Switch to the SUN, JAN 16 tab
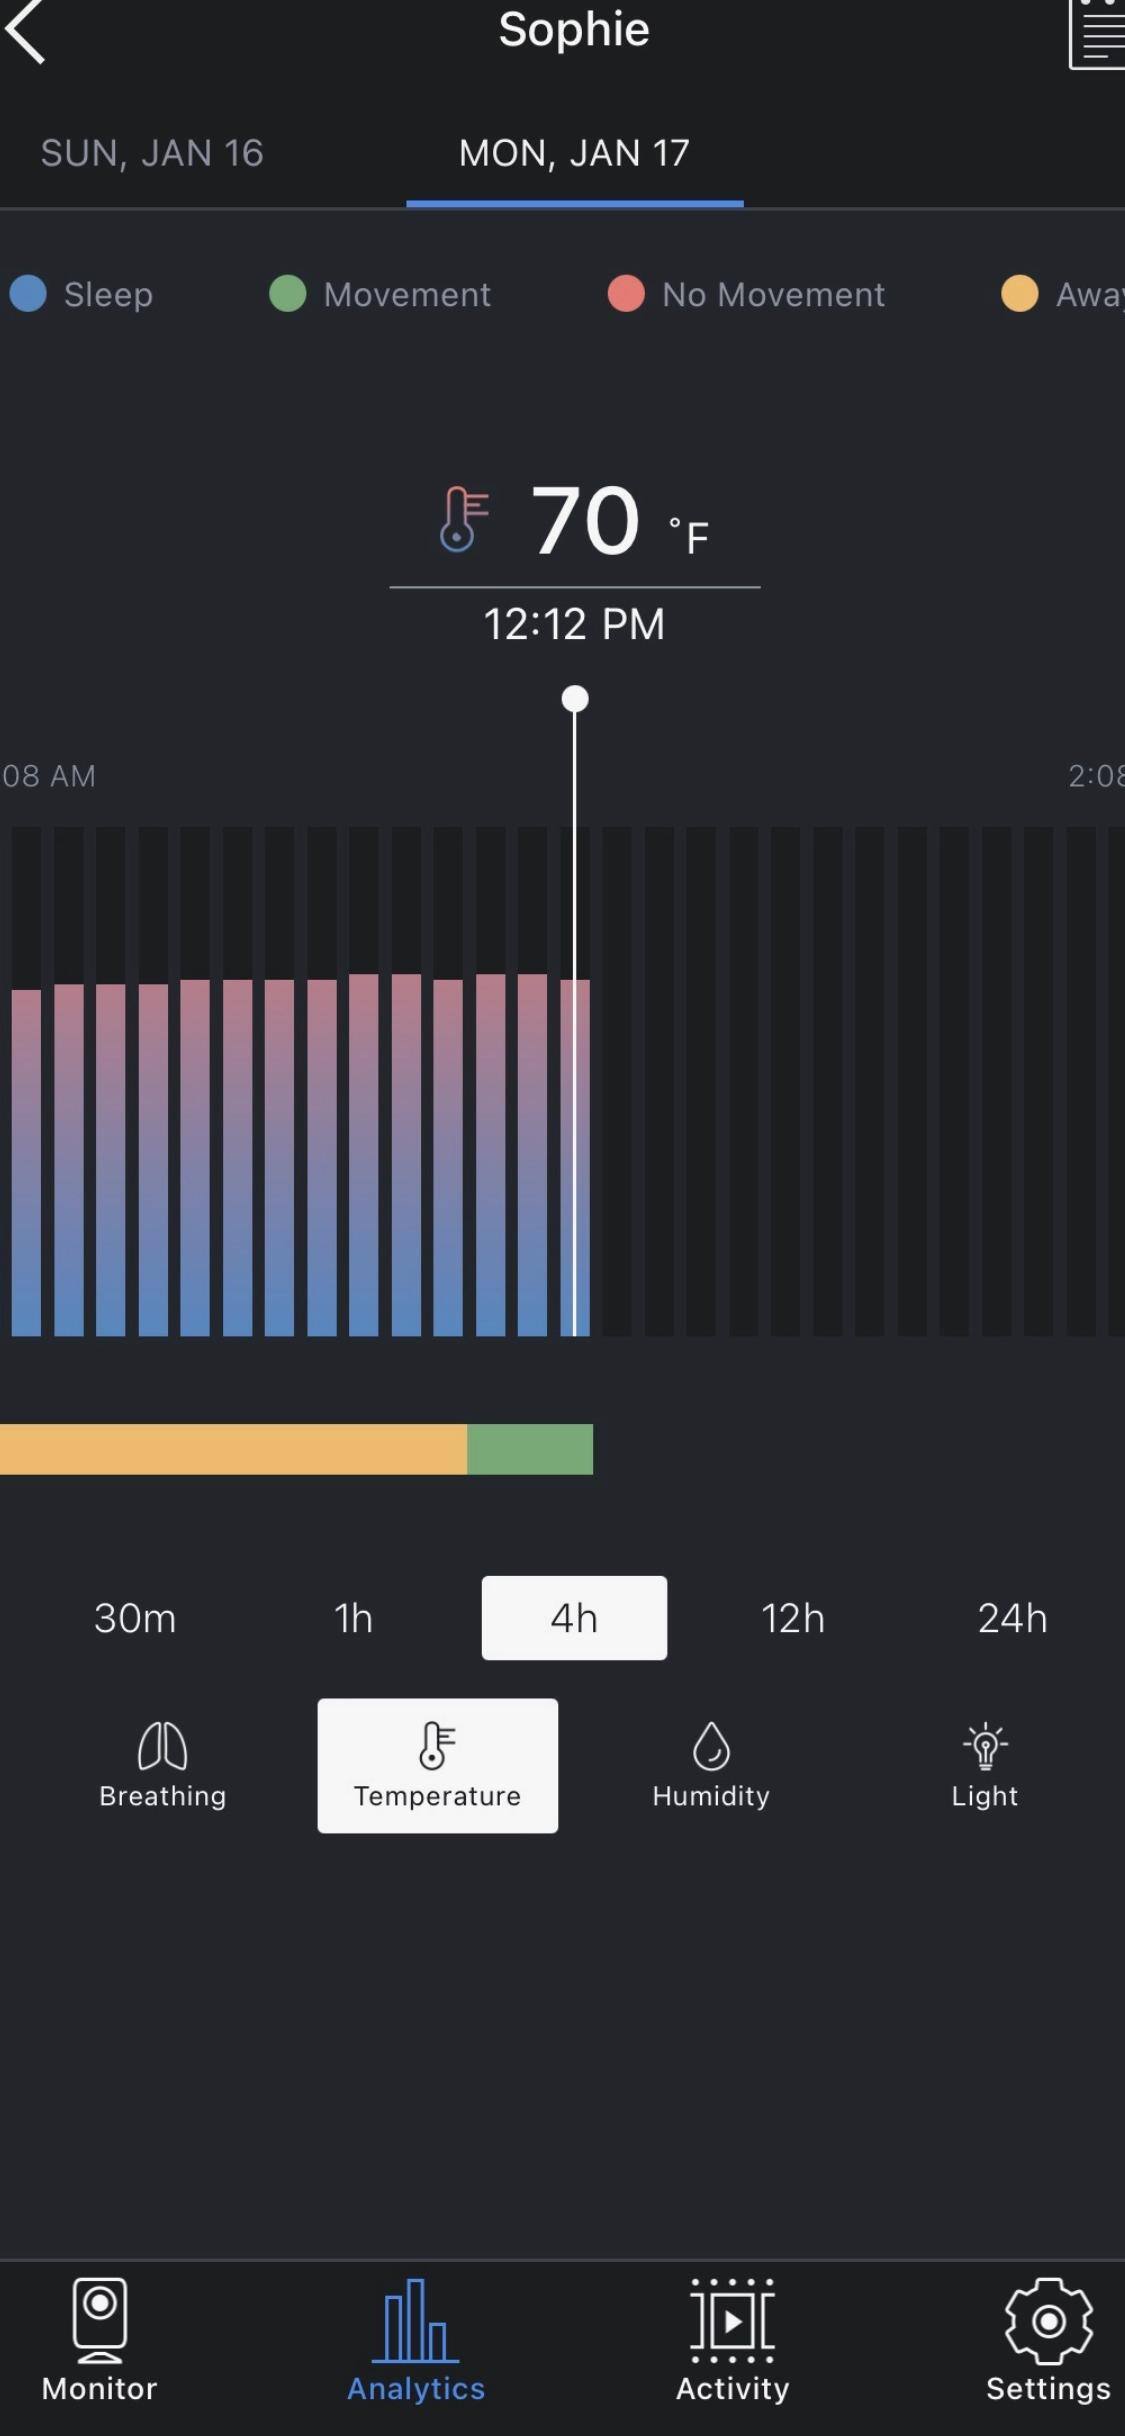This screenshot has width=1125, height=2436. click(152, 153)
